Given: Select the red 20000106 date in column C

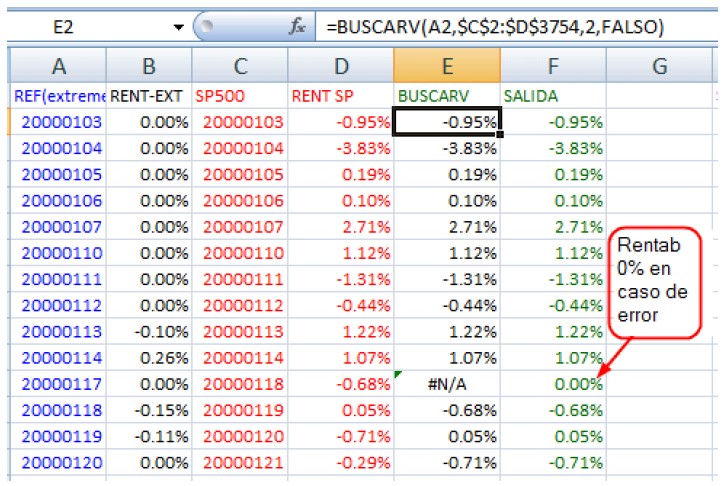Looking at the screenshot, I should click(240, 201).
